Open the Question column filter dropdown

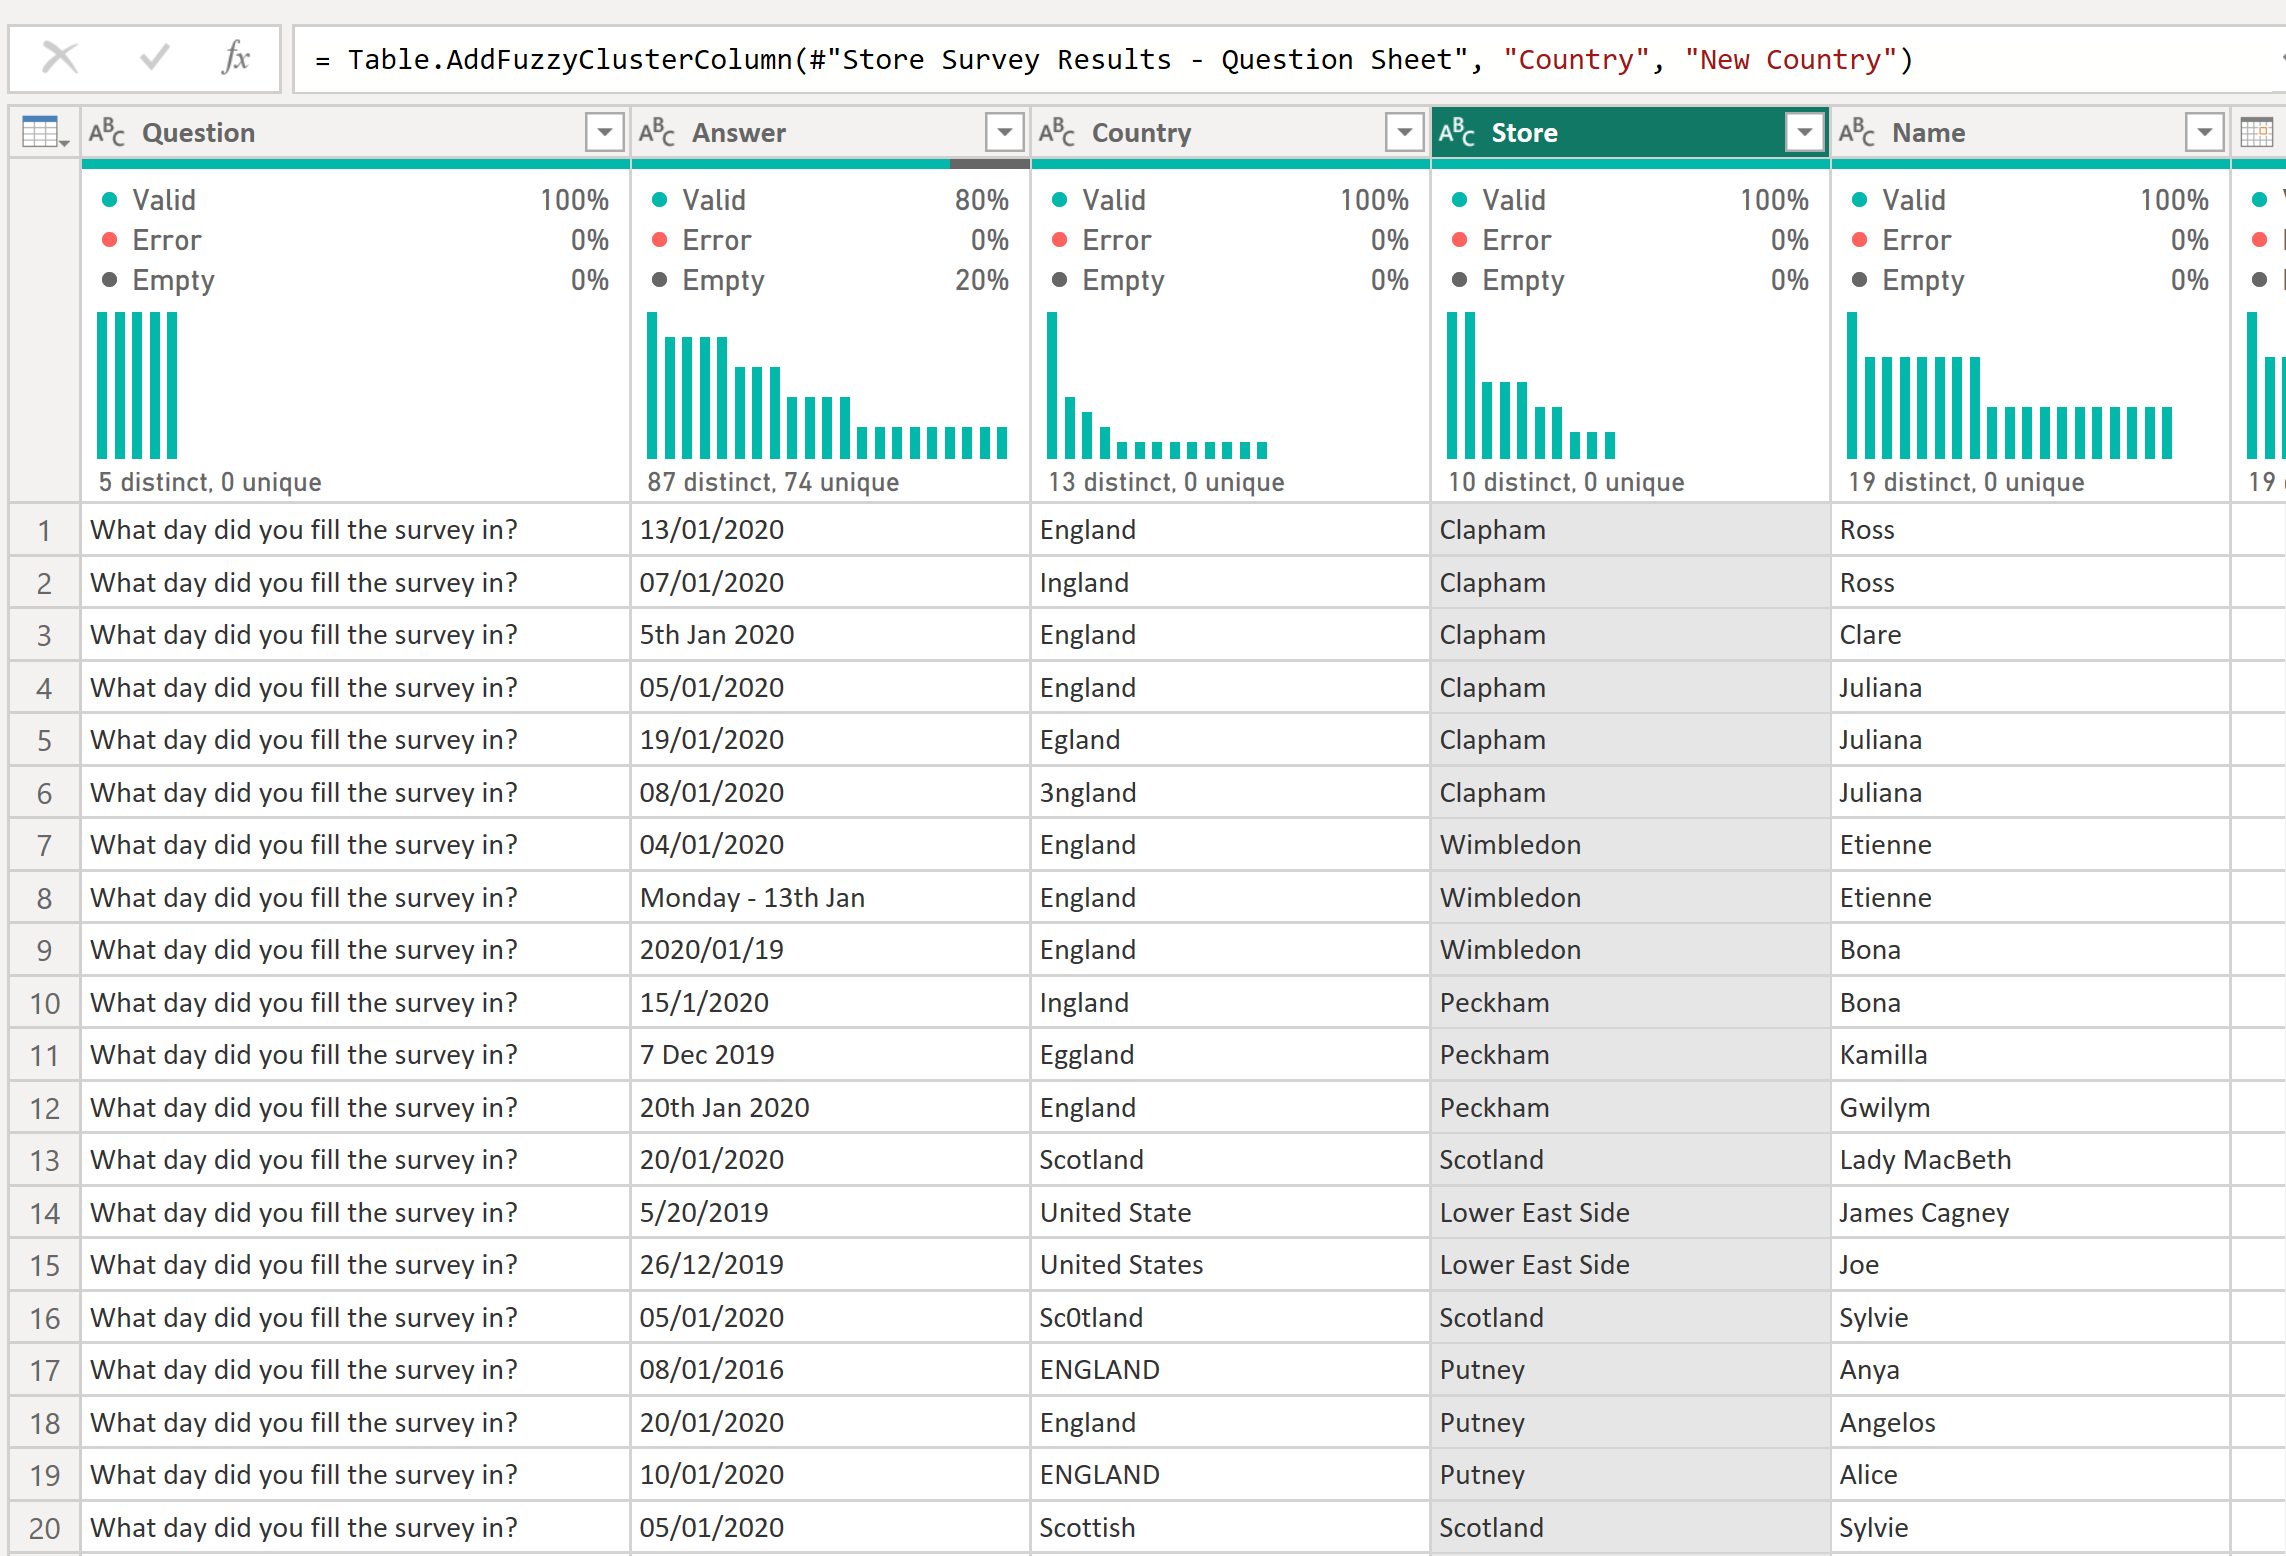pyautogui.click(x=604, y=132)
